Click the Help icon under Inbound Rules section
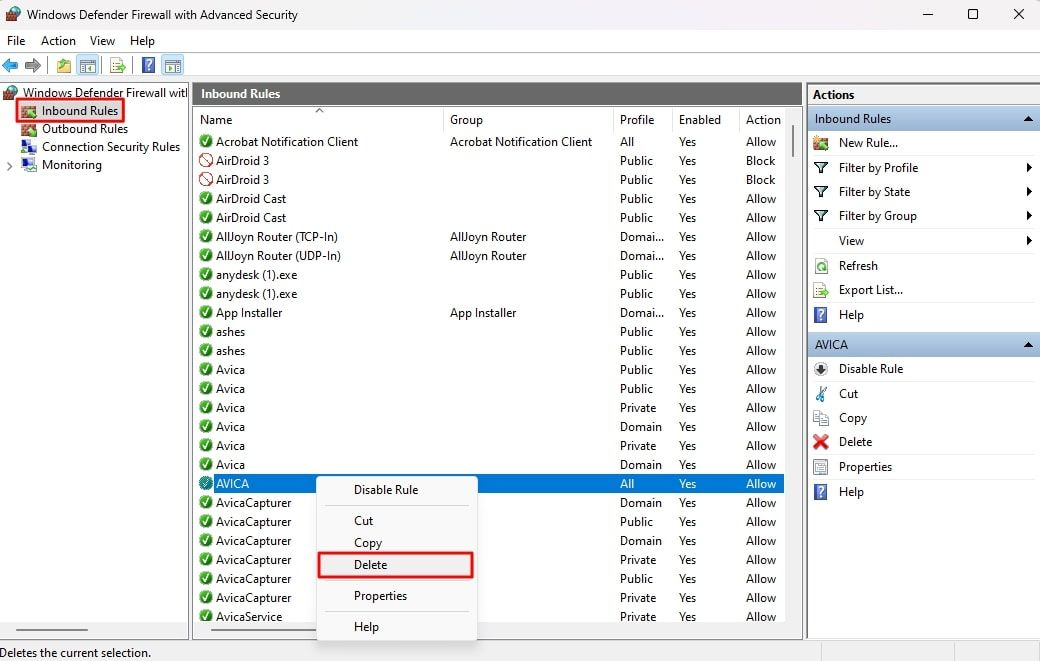 point(821,314)
